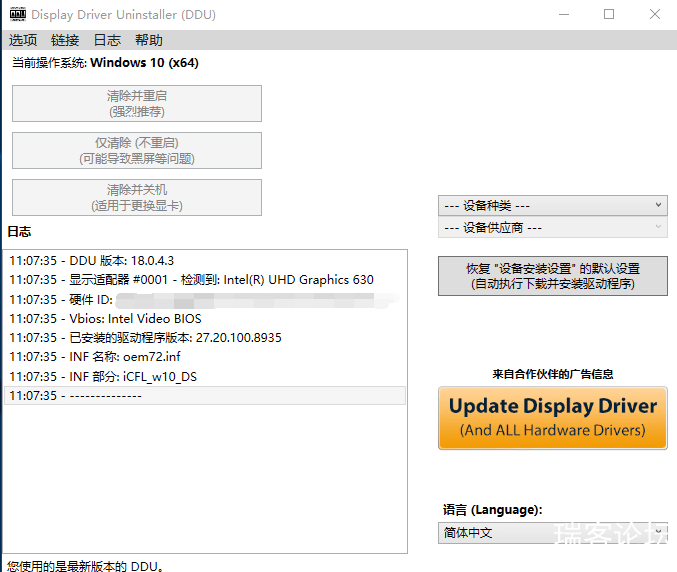This screenshot has width=677, height=572.
Task: Click the 仅清除 (不重启) button
Action: tap(137, 151)
